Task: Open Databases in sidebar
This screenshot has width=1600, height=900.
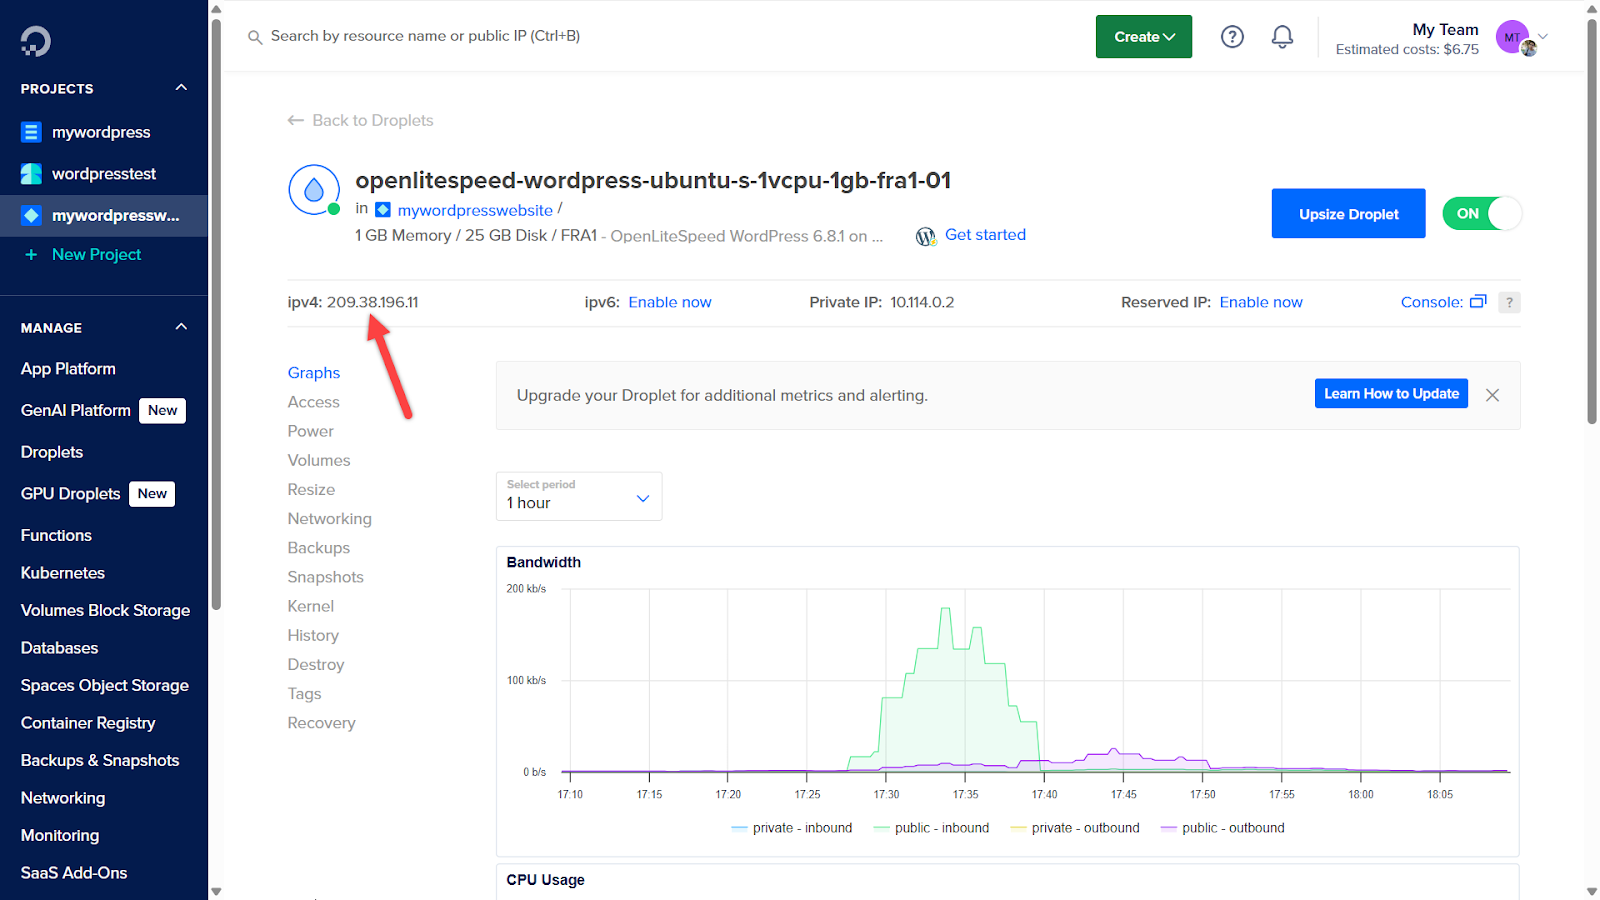Action: click(60, 648)
